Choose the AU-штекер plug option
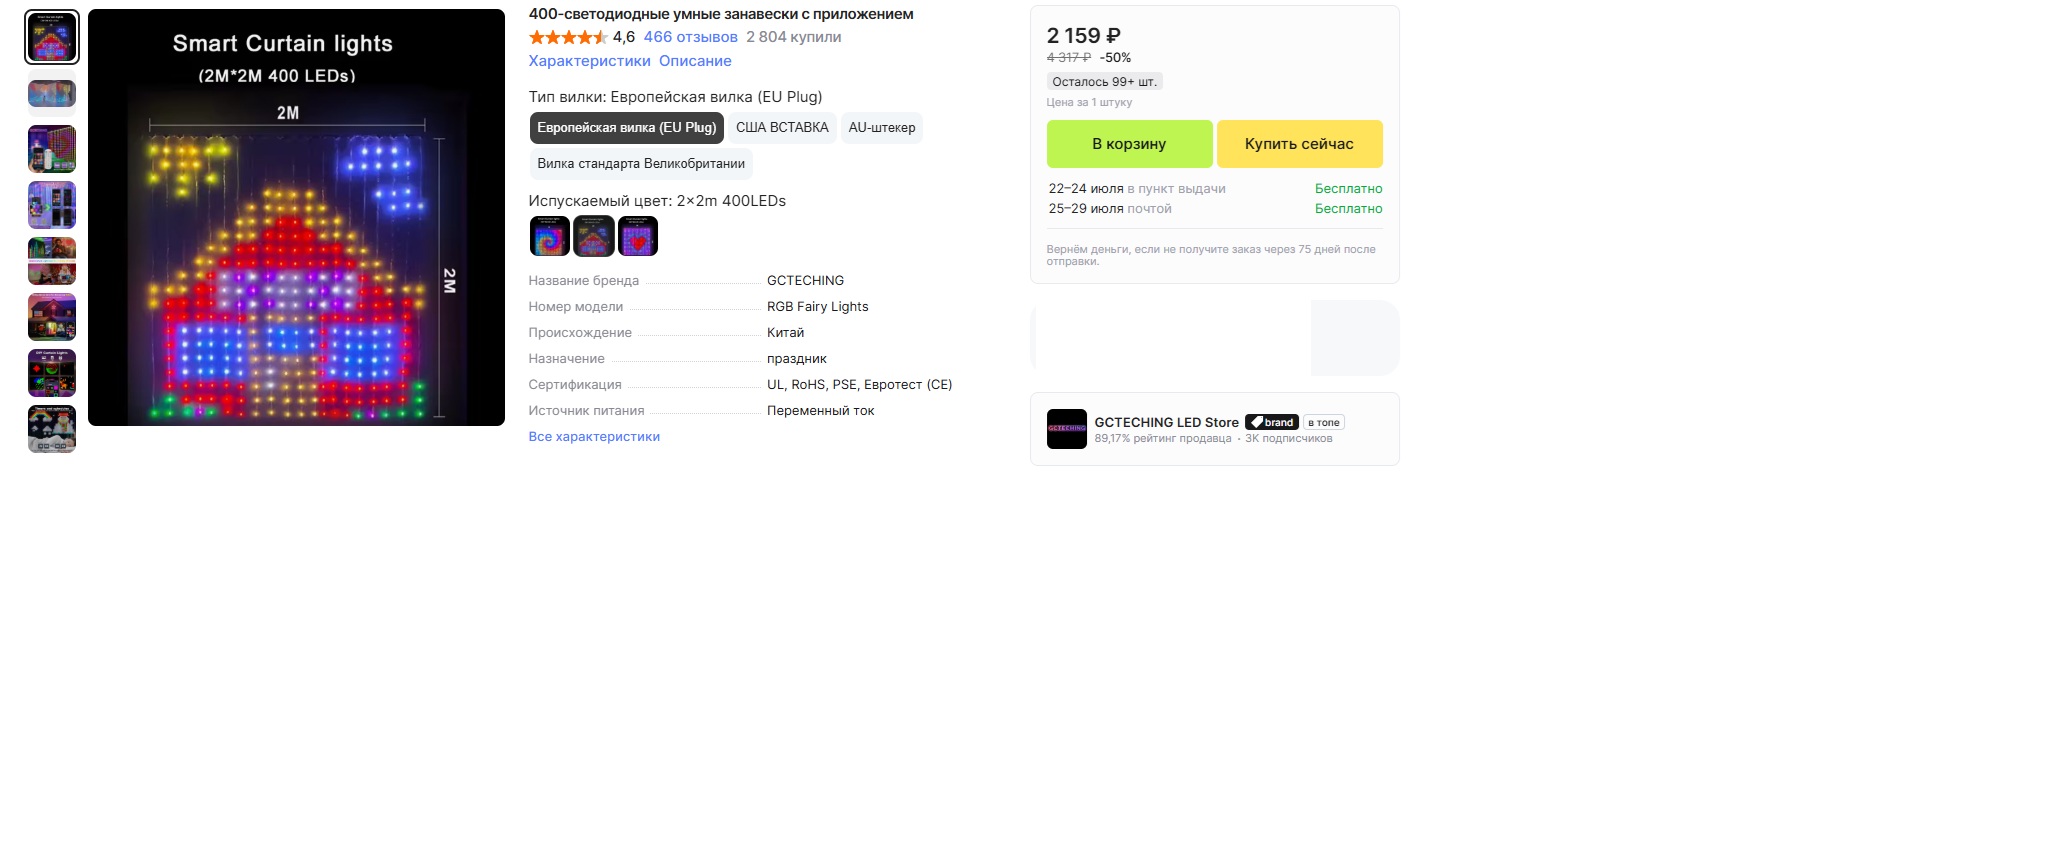Screen dimensions: 2064x864 coord(882,128)
